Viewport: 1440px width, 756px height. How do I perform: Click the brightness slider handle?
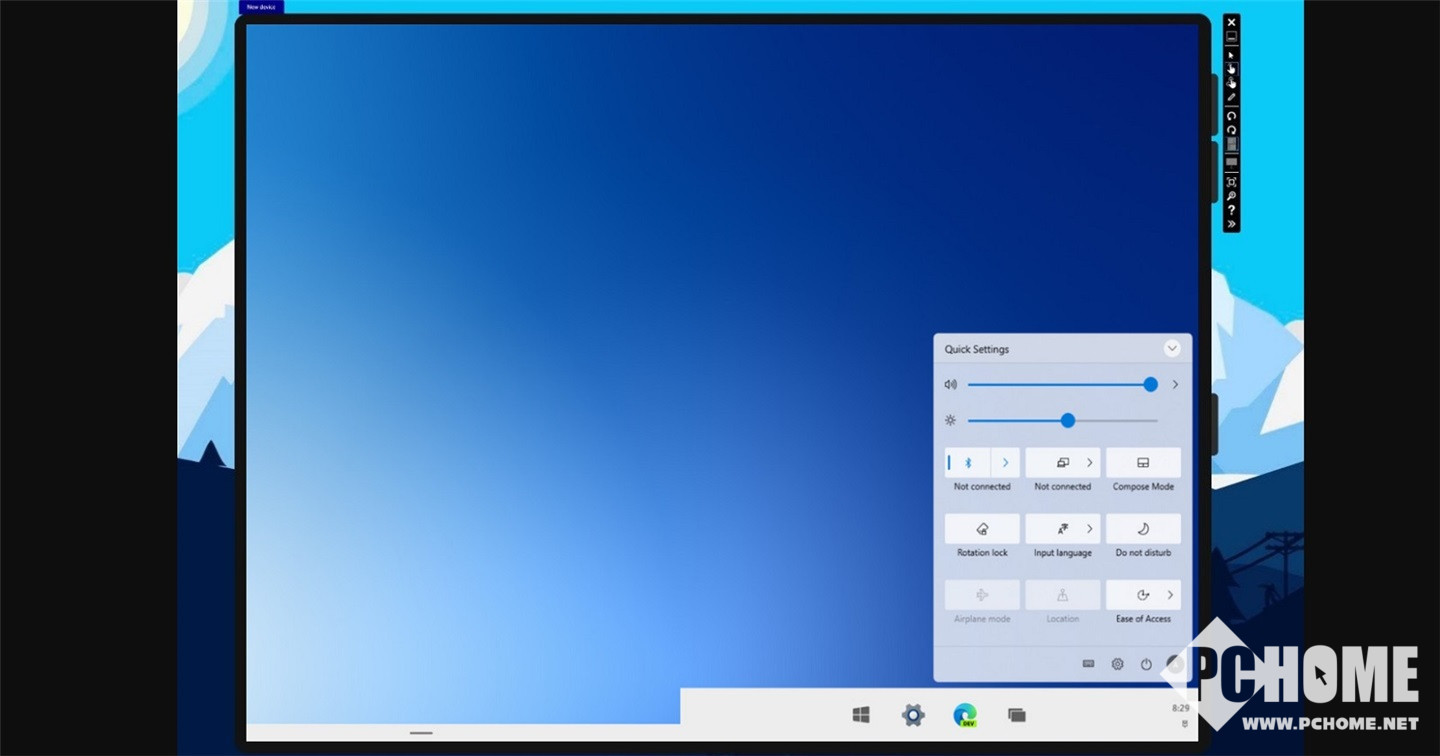[x=1068, y=420]
